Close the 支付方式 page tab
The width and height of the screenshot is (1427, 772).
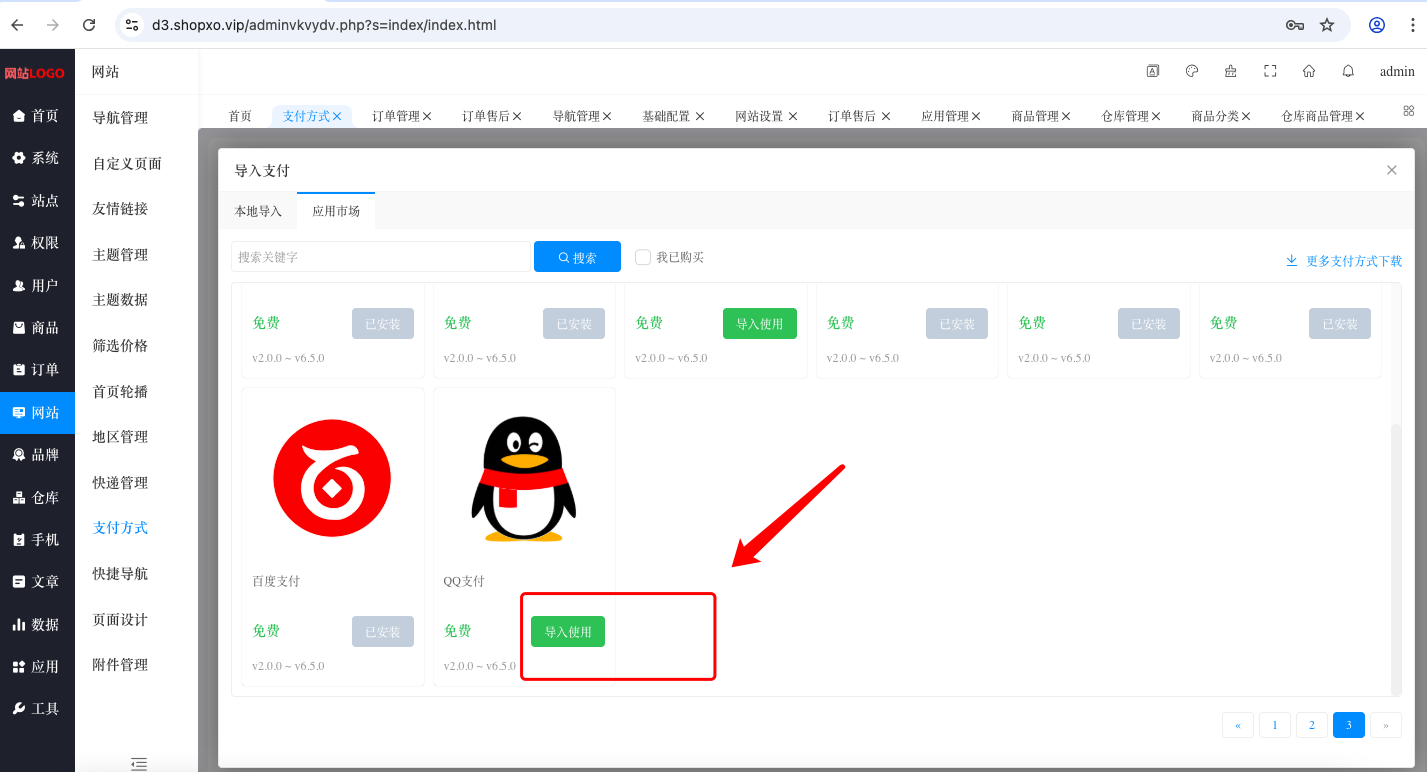click(337, 116)
